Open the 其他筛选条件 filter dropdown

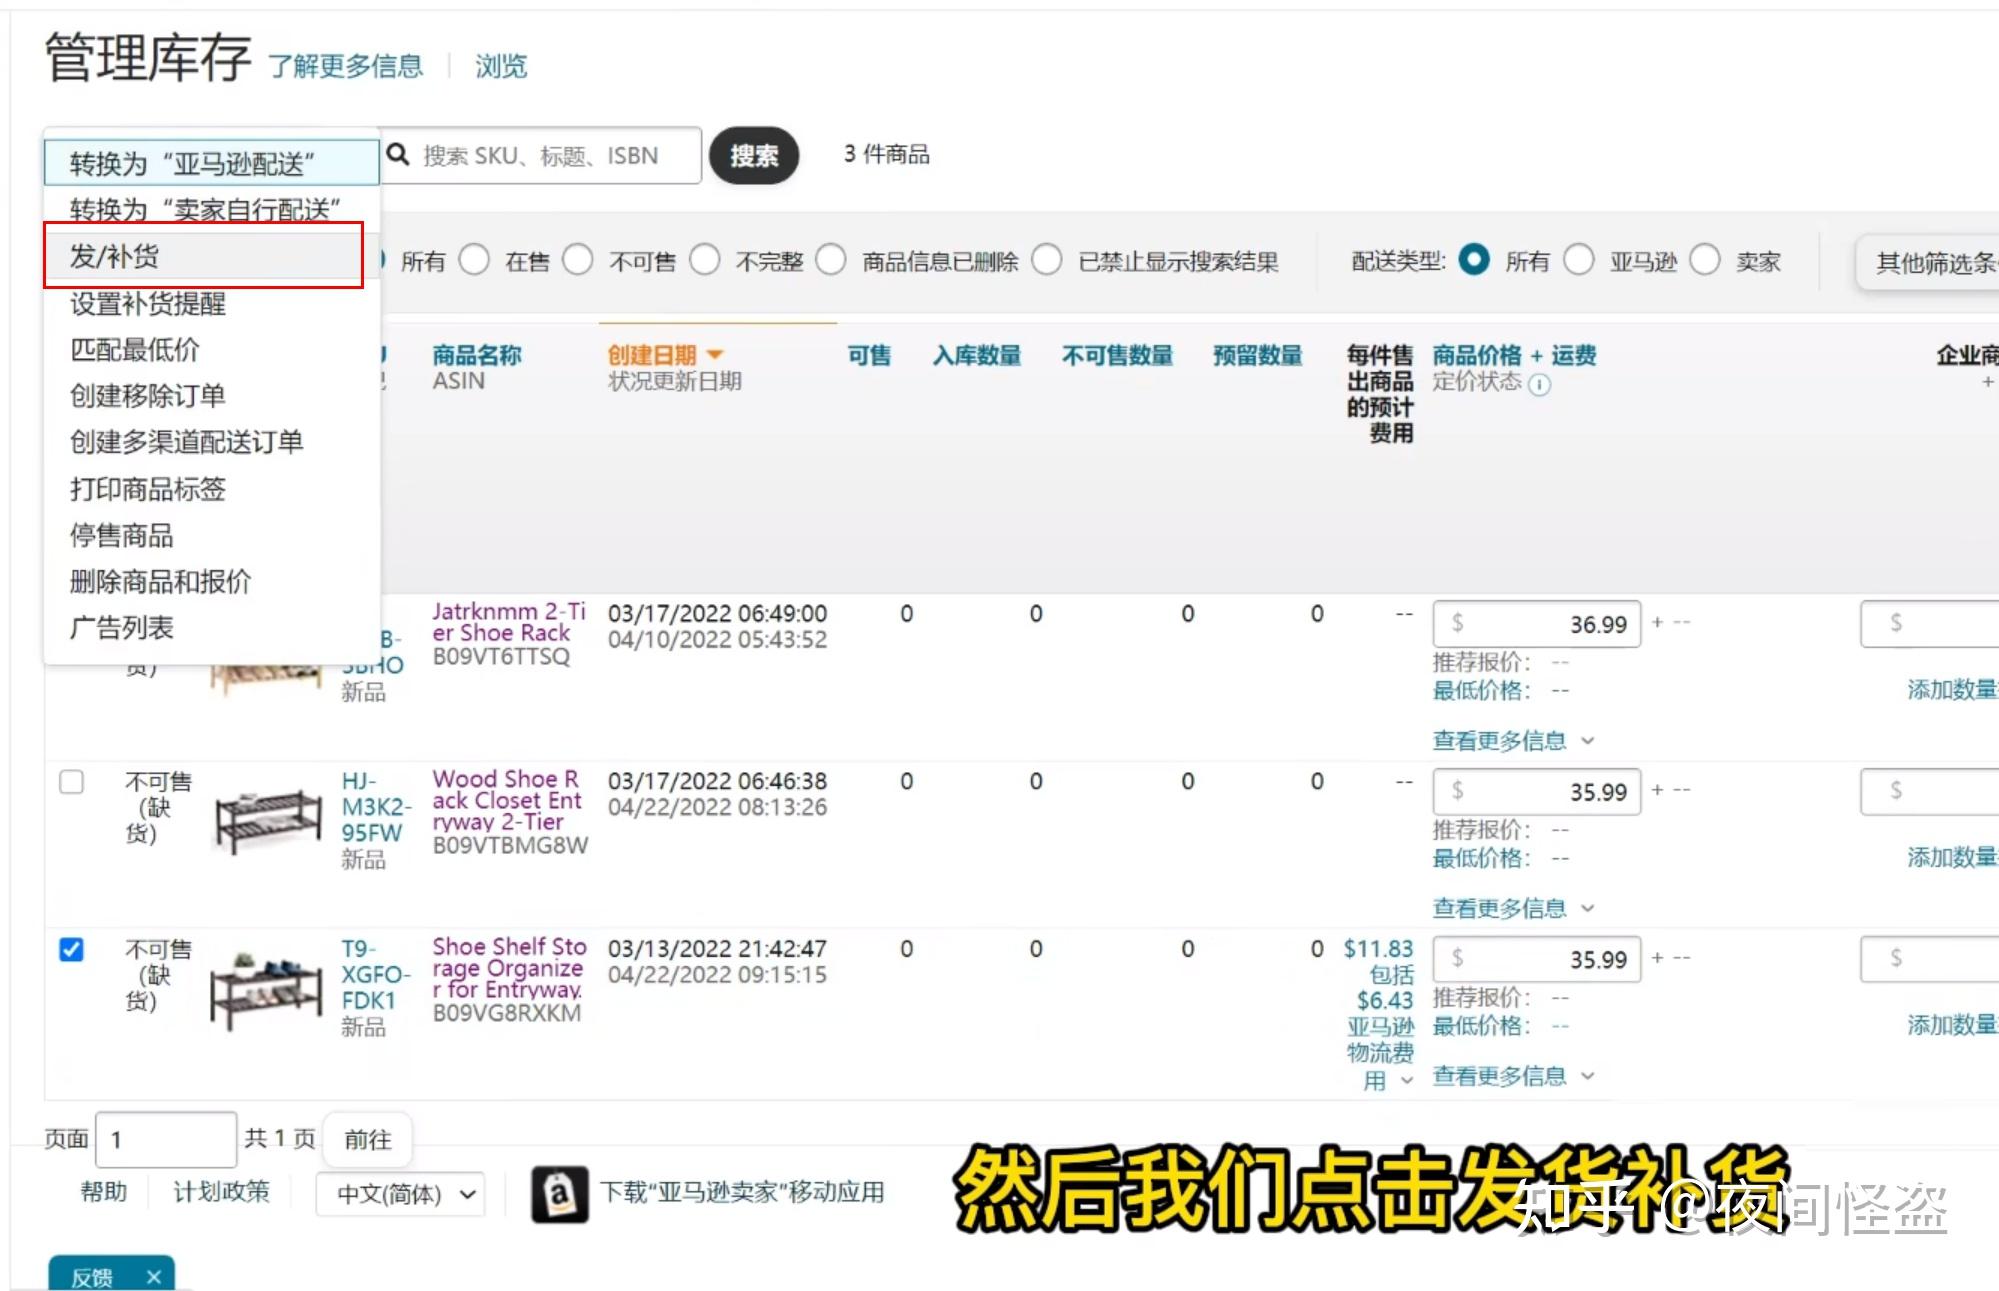click(x=1928, y=263)
